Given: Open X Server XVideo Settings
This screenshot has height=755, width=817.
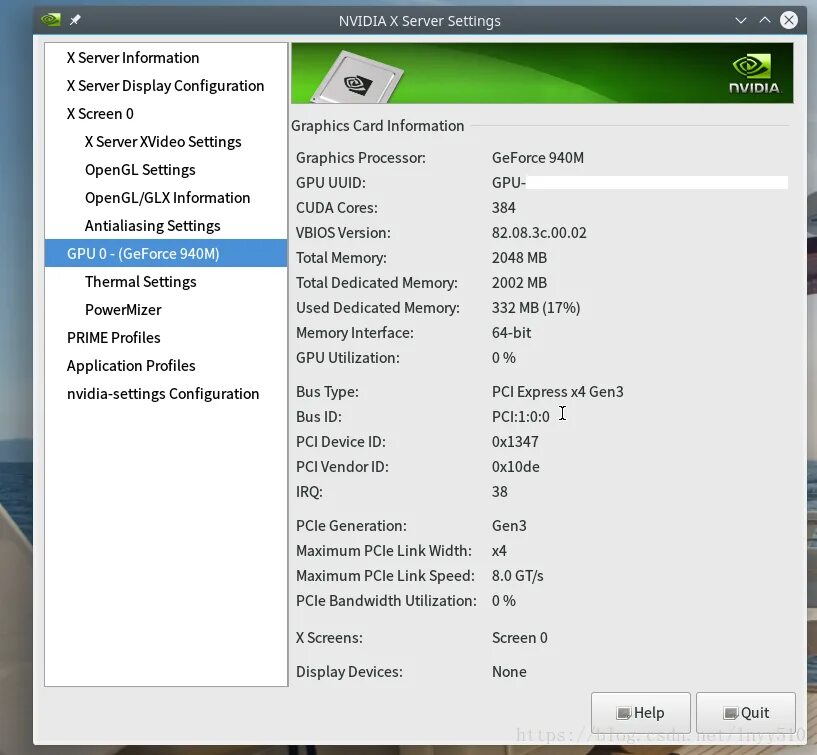Looking at the screenshot, I should pos(163,142).
